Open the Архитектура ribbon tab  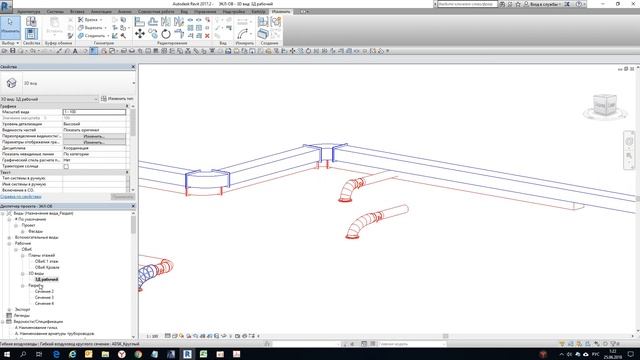(x=29, y=12)
